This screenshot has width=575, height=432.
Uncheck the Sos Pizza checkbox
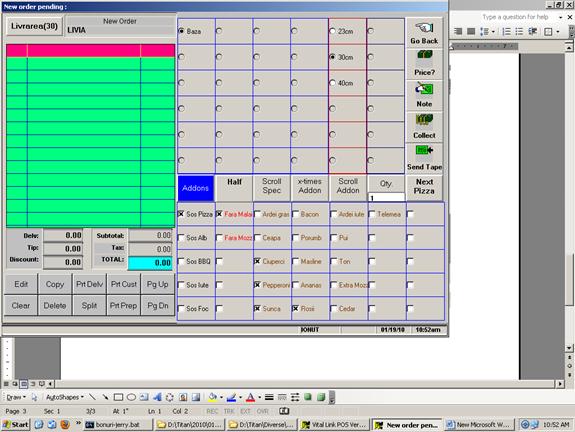click(x=181, y=214)
